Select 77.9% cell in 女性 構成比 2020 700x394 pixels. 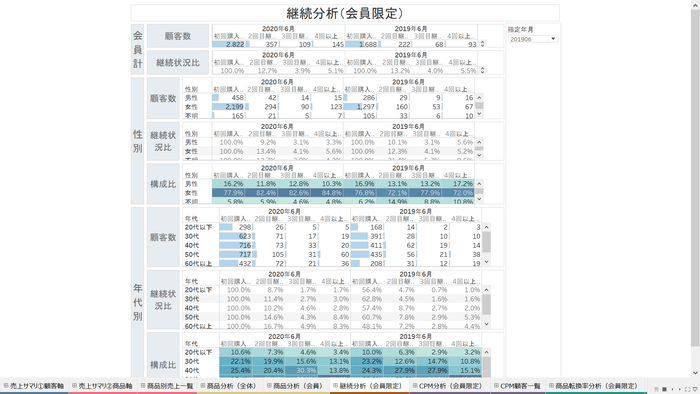228,193
